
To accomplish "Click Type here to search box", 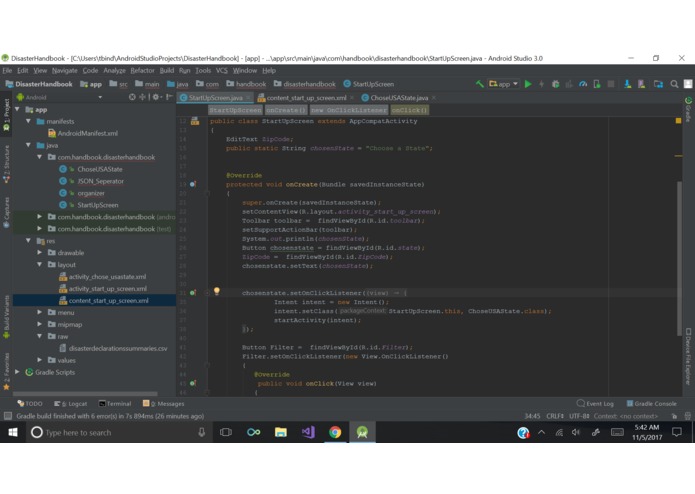I will pyautogui.click(x=117, y=432).
